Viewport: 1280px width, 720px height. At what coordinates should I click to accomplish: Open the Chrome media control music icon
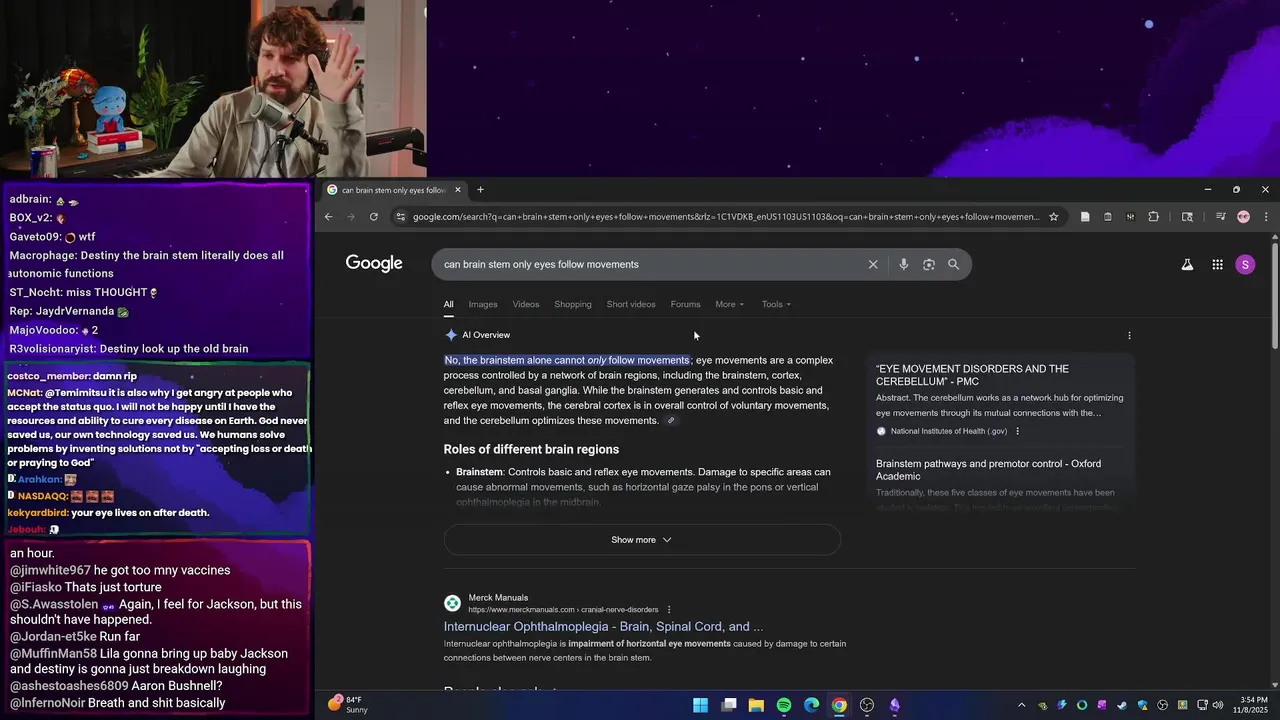point(1220,217)
